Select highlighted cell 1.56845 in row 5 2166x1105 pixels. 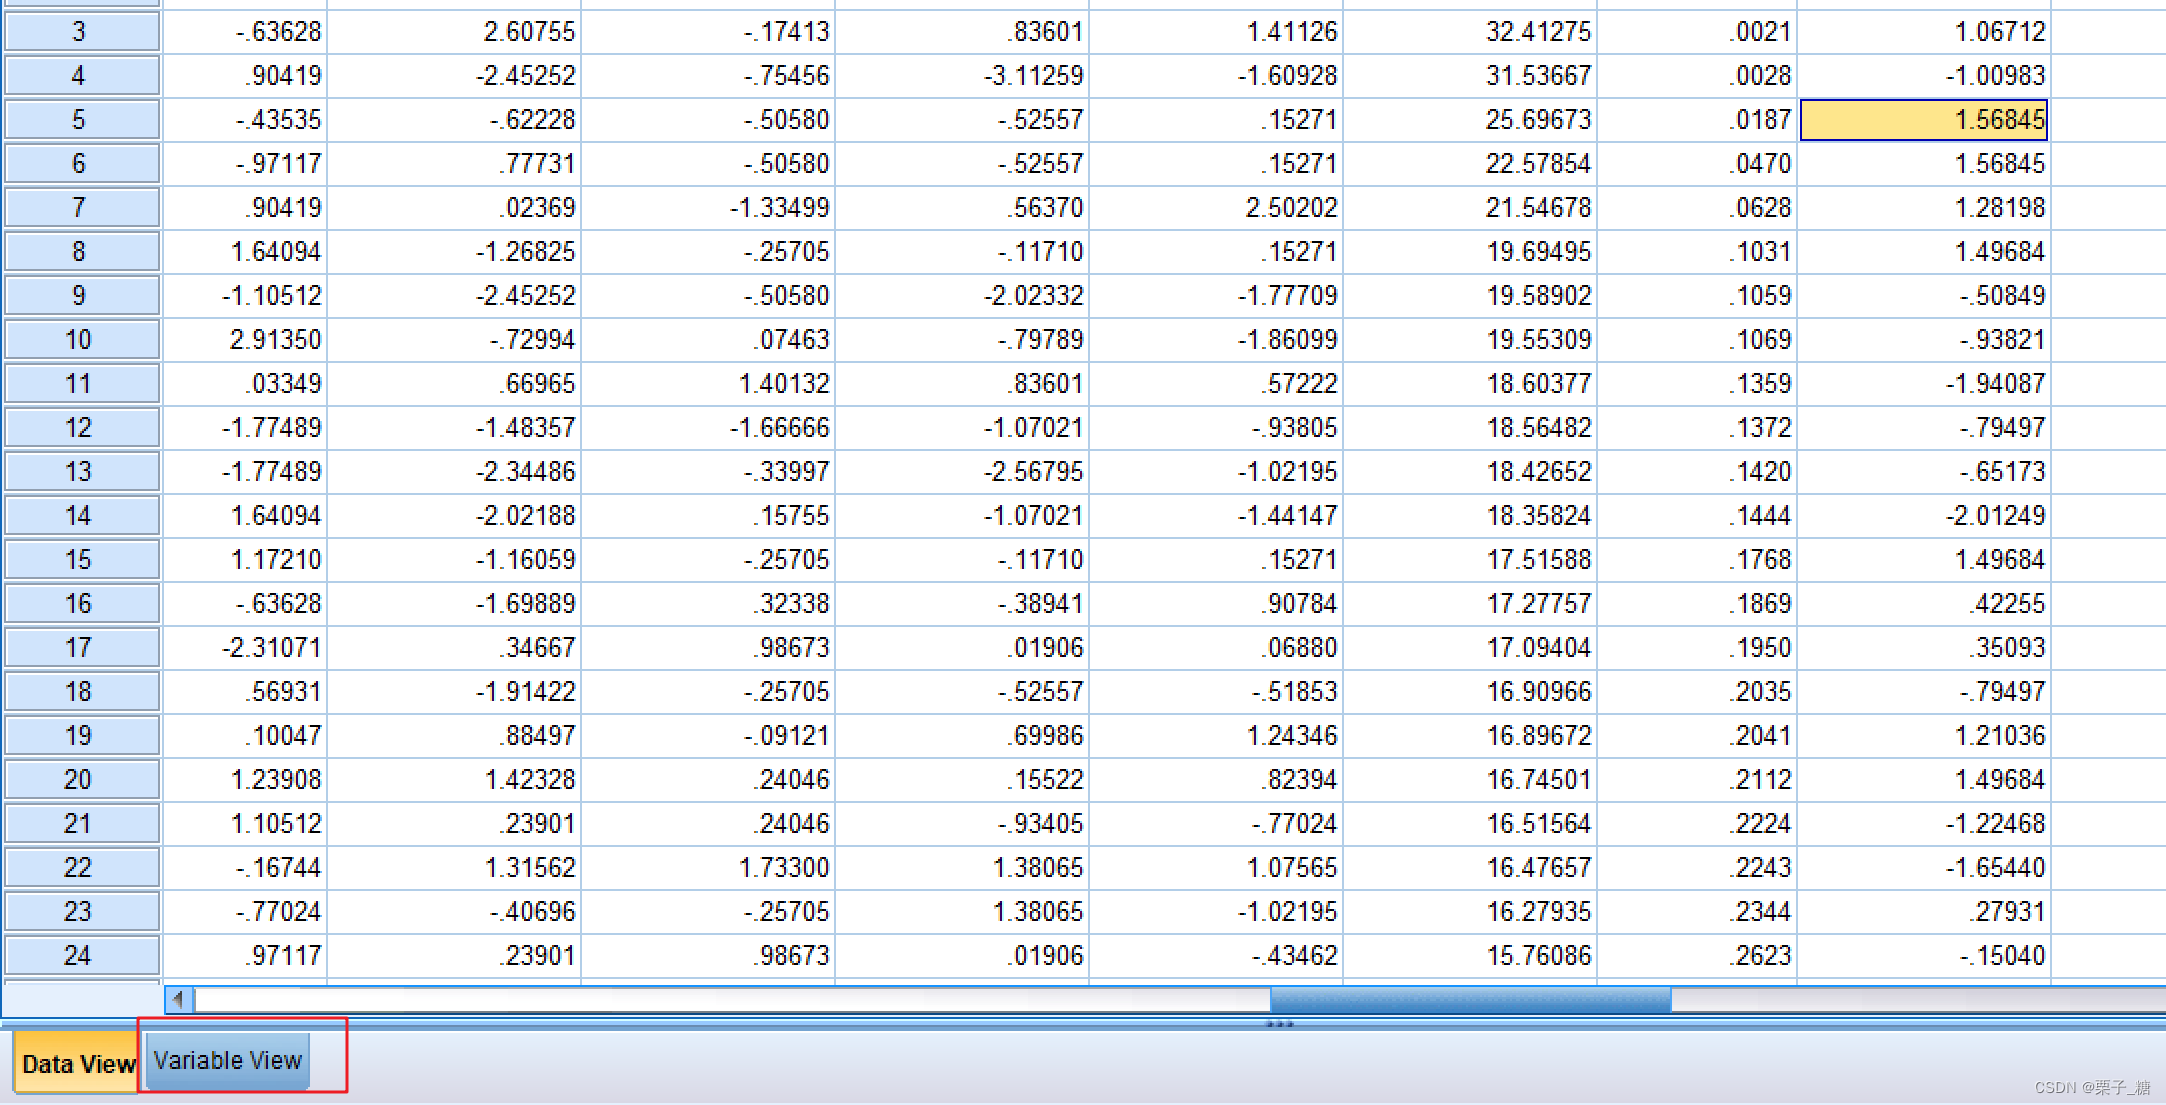[x=1923, y=120]
